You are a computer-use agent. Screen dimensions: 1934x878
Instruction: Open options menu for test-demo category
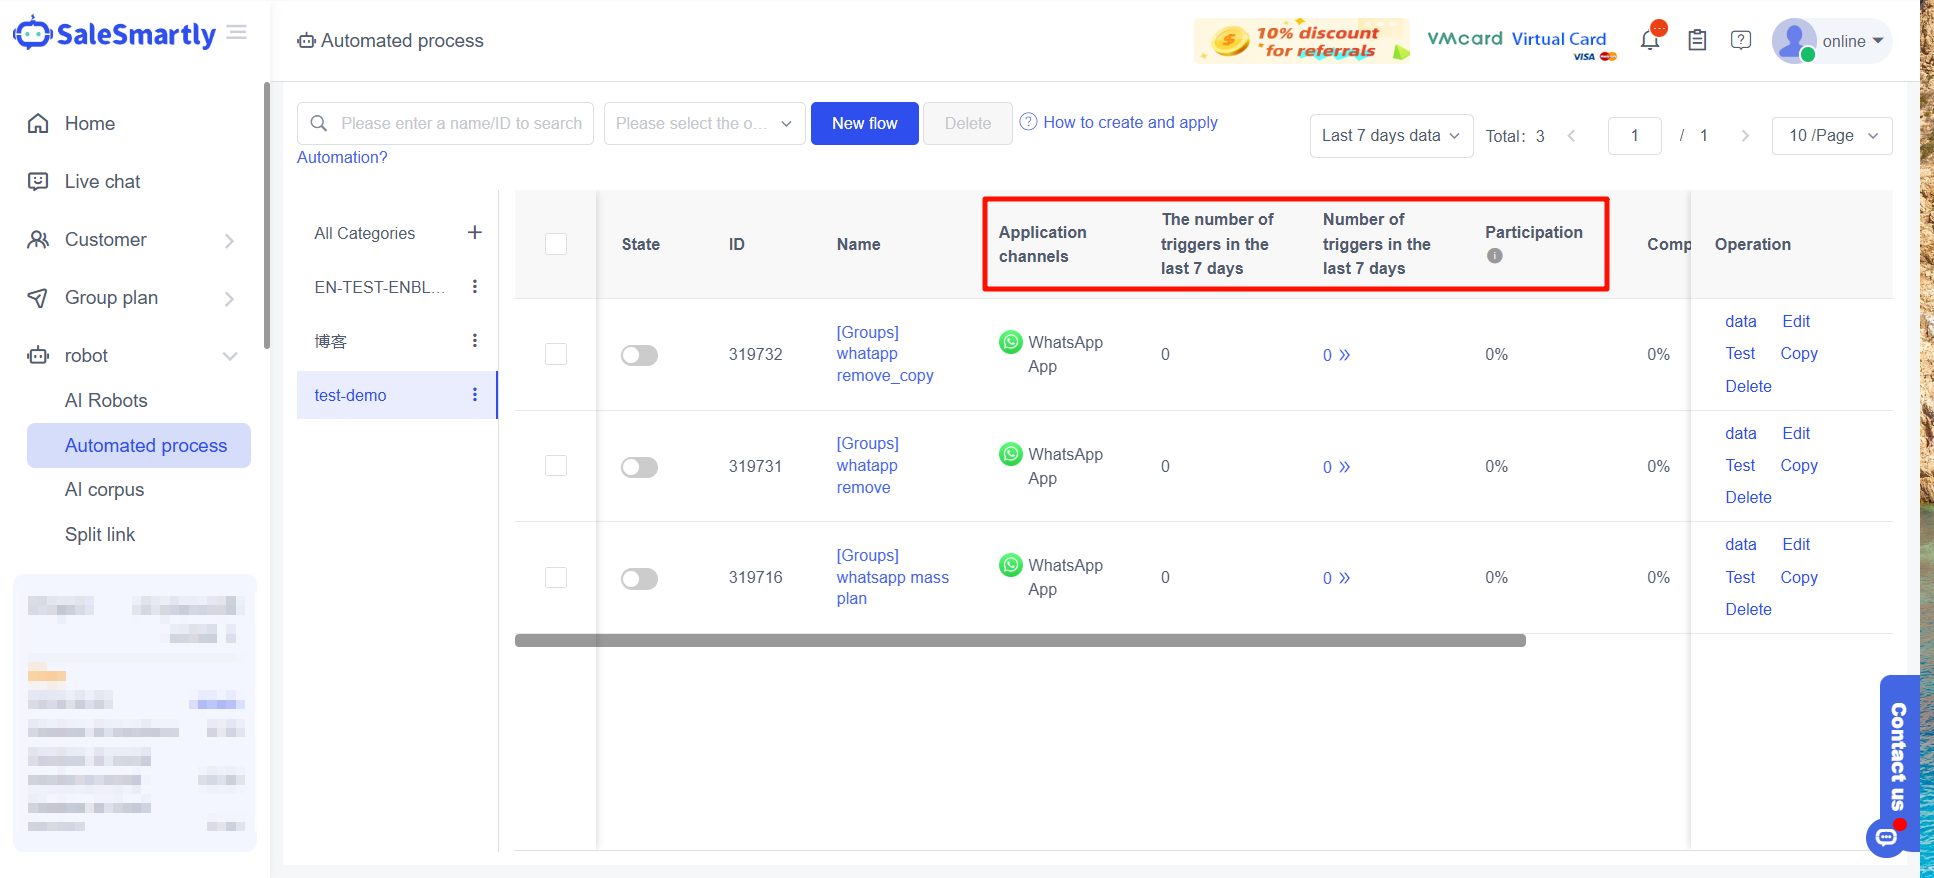475,395
